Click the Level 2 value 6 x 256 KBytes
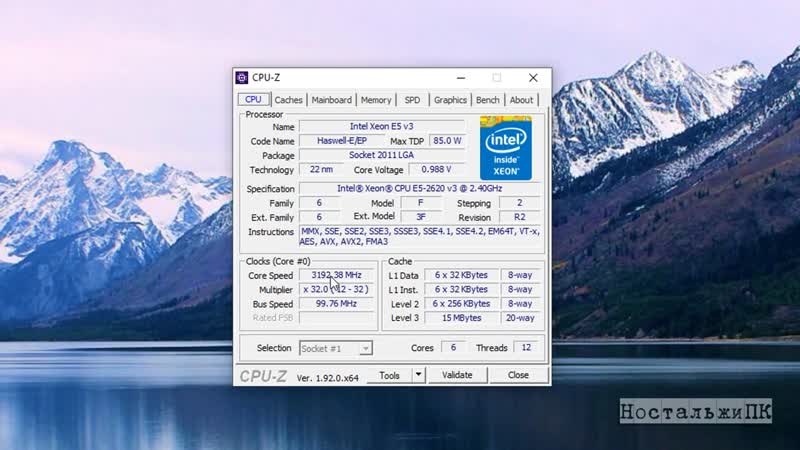Viewport: 800px width, 450px height. (461, 304)
